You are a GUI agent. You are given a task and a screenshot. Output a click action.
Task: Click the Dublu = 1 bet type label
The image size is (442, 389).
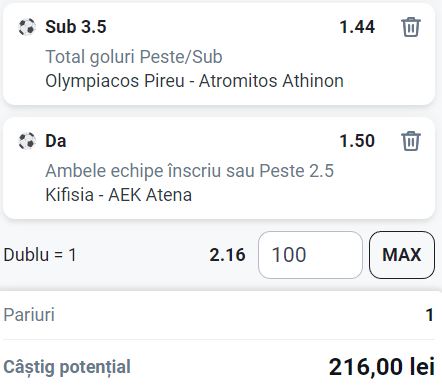click(x=40, y=255)
